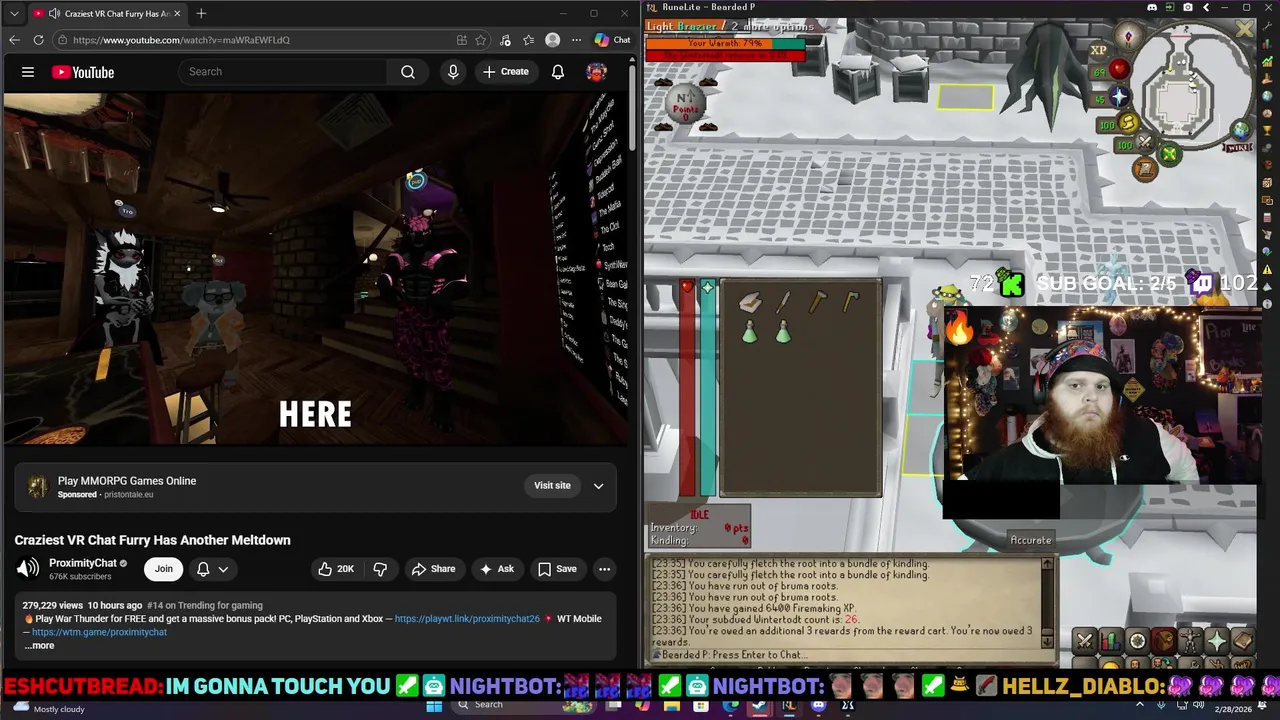Open RuneLite Discord icon in title bar
This screenshot has height=720, width=1280.
click(x=1152, y=8)
